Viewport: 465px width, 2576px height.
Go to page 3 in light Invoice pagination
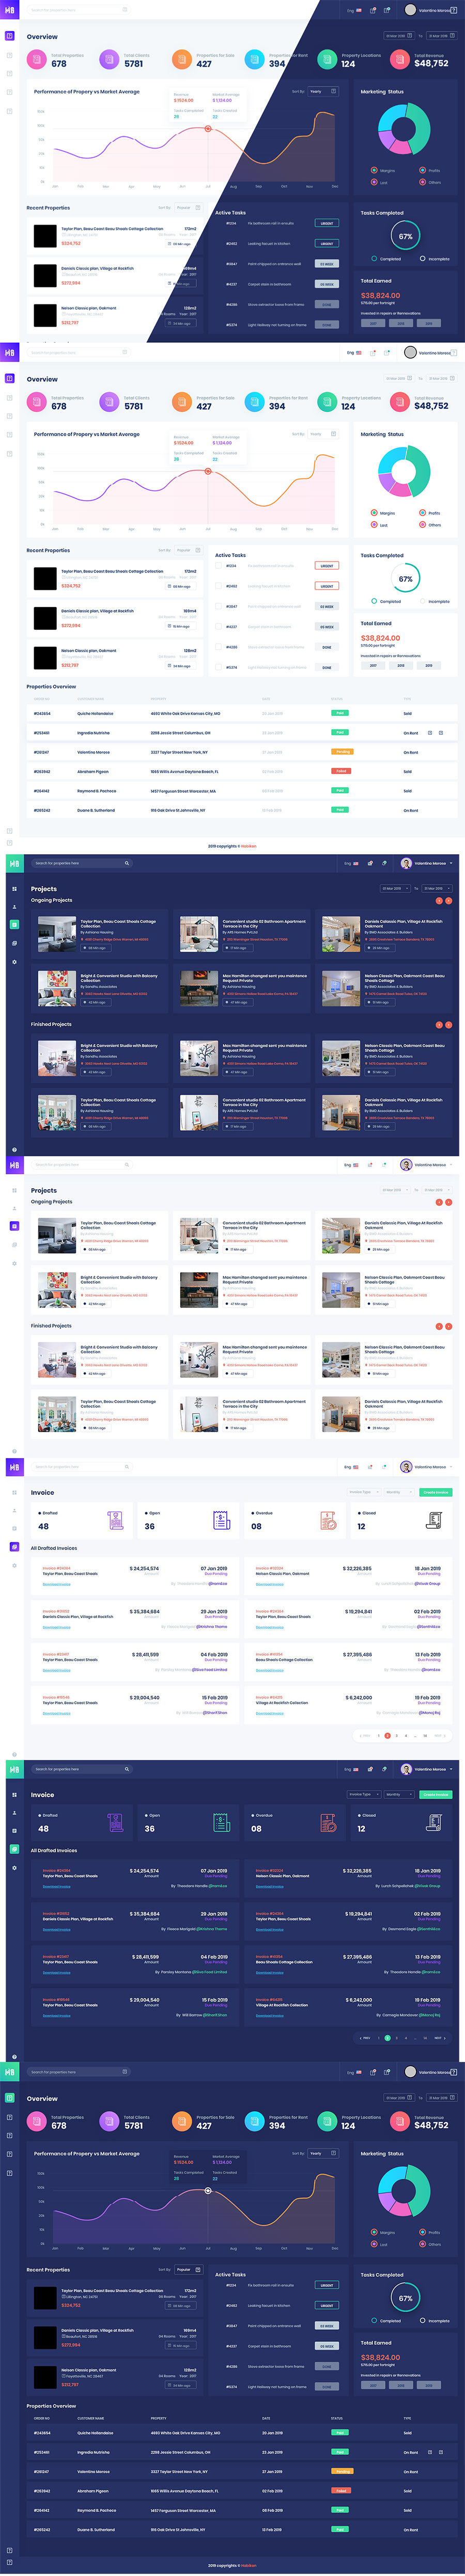(x=396, y=1736)
